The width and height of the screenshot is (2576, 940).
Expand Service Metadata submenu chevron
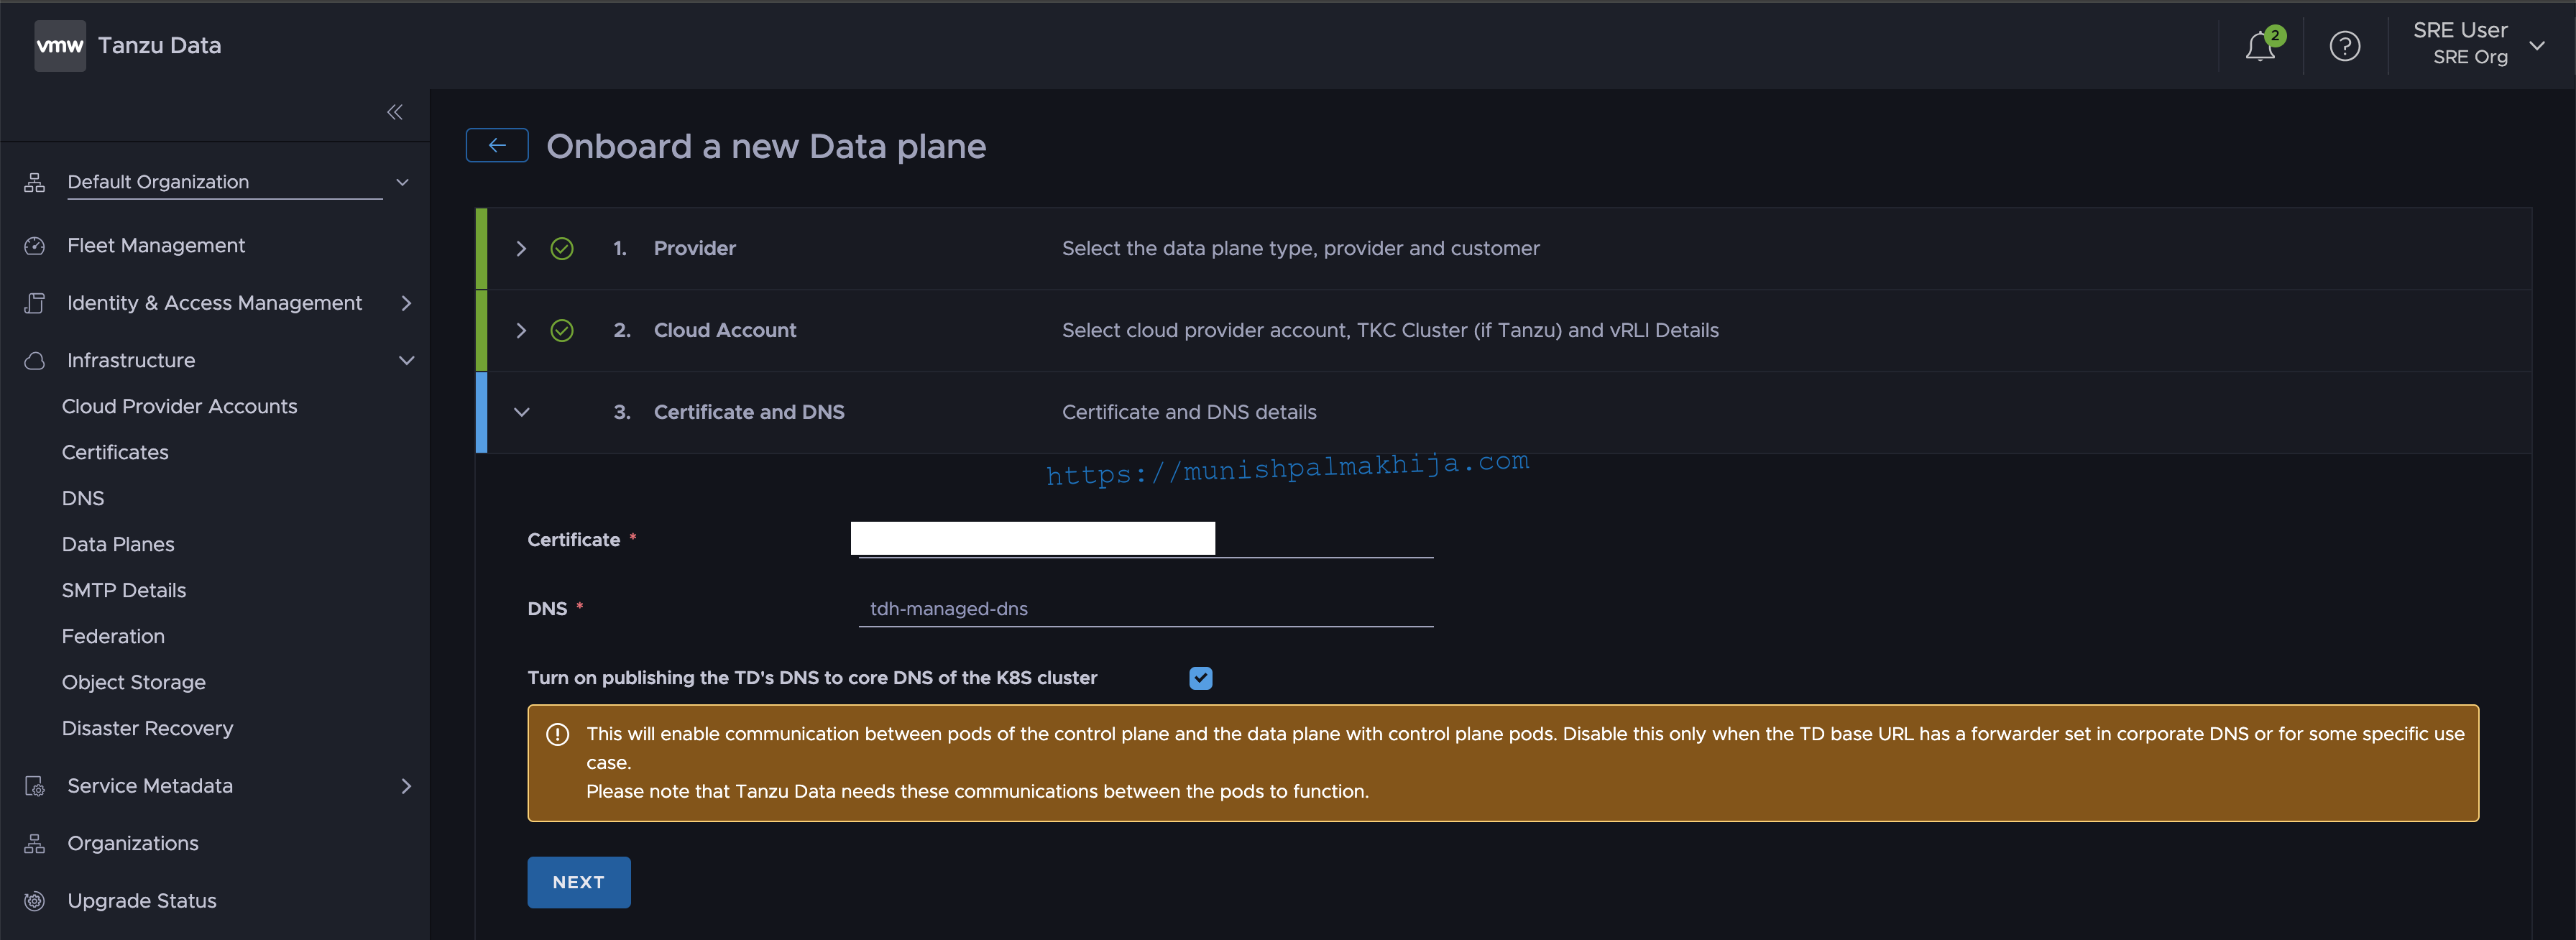(406, 787)
